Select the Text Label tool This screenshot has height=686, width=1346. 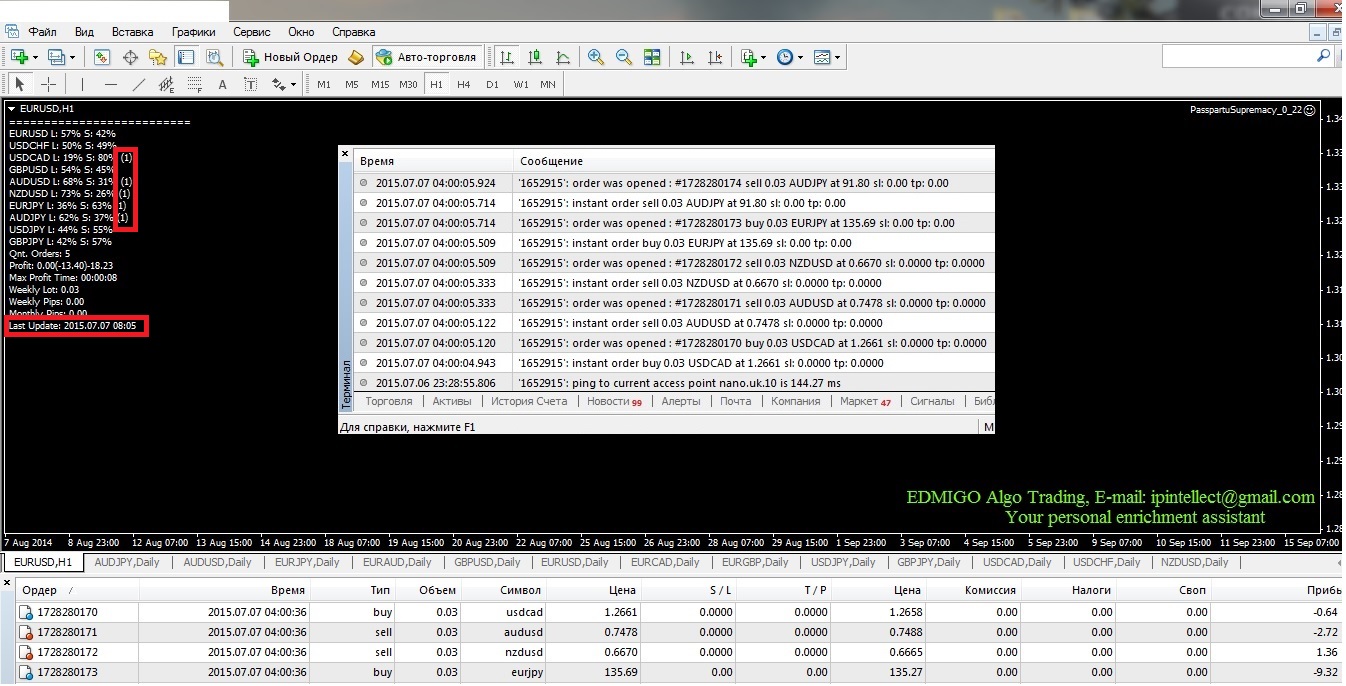click(250, 84)
